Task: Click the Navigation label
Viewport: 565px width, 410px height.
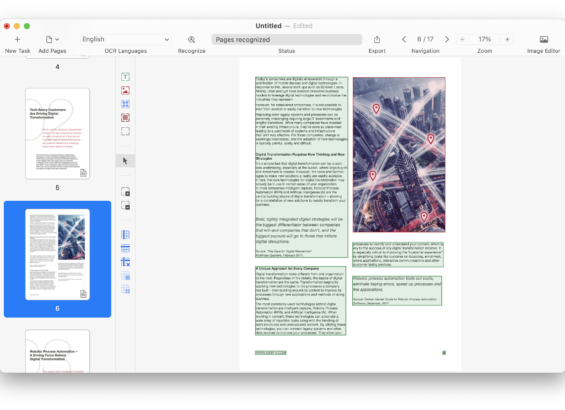Action: point(425,51)
